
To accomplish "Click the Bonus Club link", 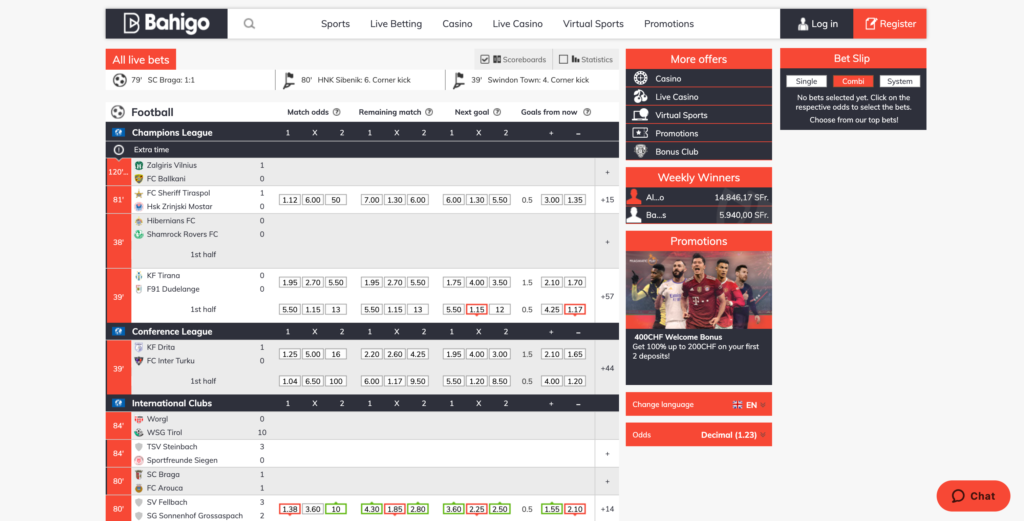I will (x=677, y=151).
